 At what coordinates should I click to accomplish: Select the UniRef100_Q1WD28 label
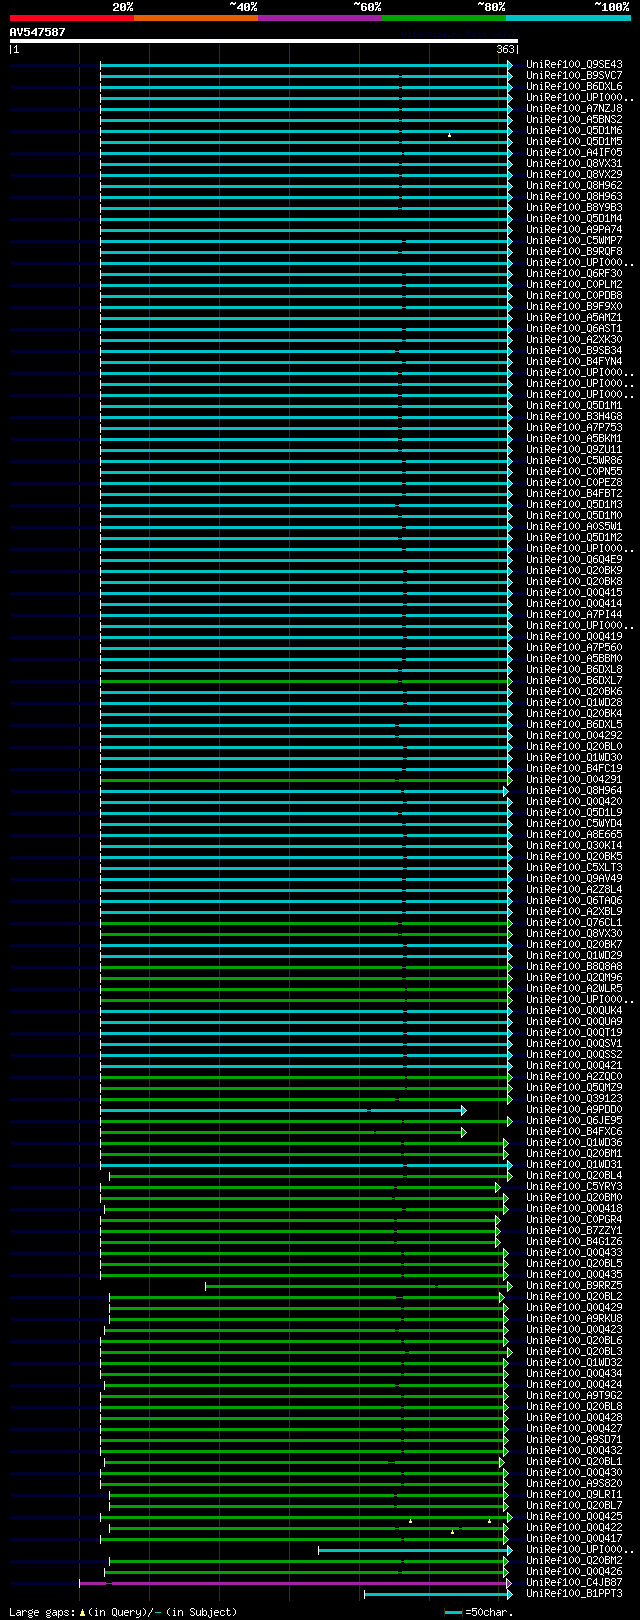(574, 703)
